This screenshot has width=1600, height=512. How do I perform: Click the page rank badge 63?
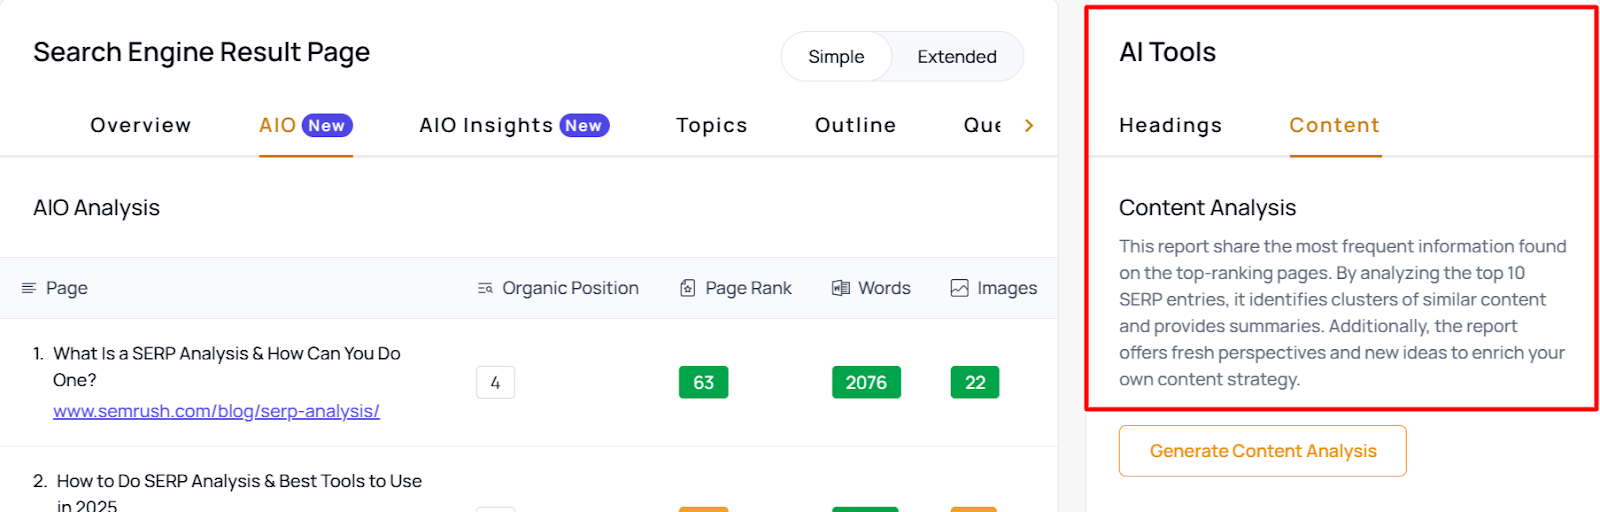coord(703,382)
